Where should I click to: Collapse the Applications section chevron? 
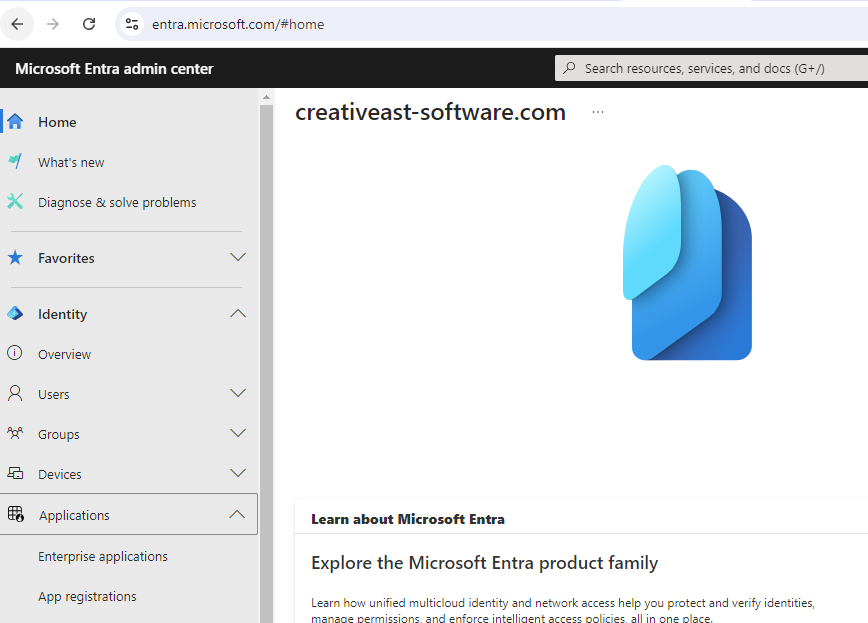(x=237, y=515)
